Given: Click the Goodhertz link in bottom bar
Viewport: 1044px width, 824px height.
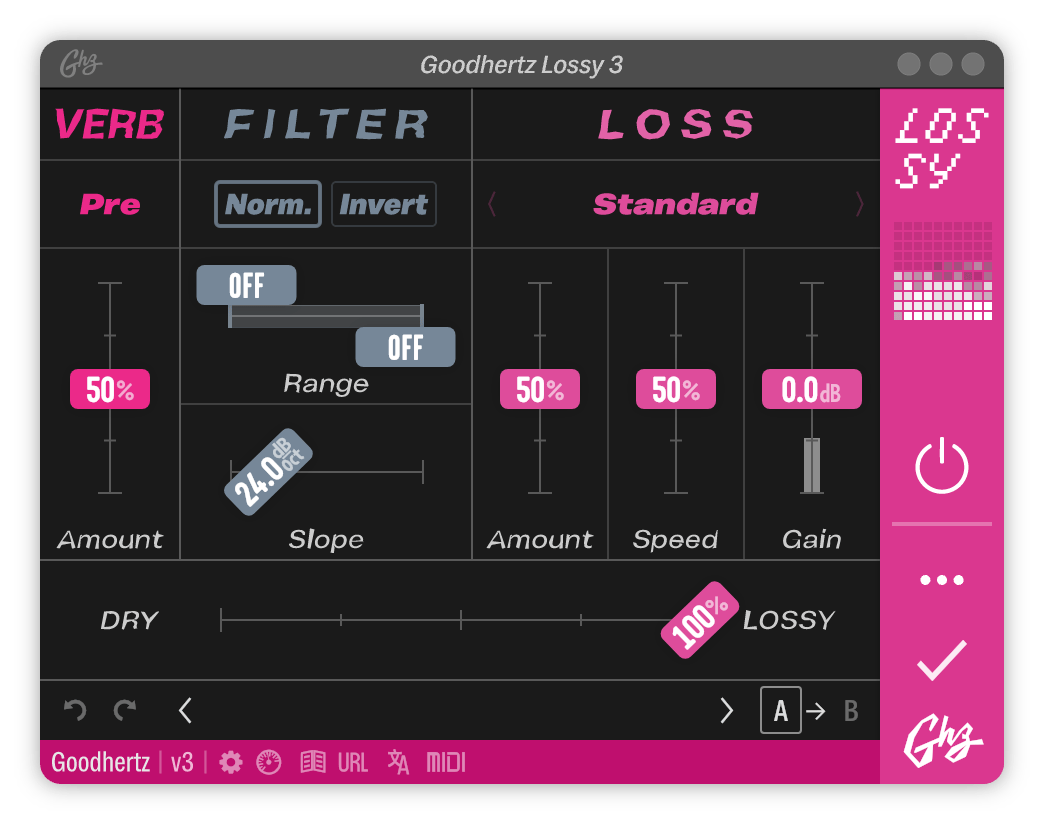Looking at the screenshot, I should [x=101, y=762].
